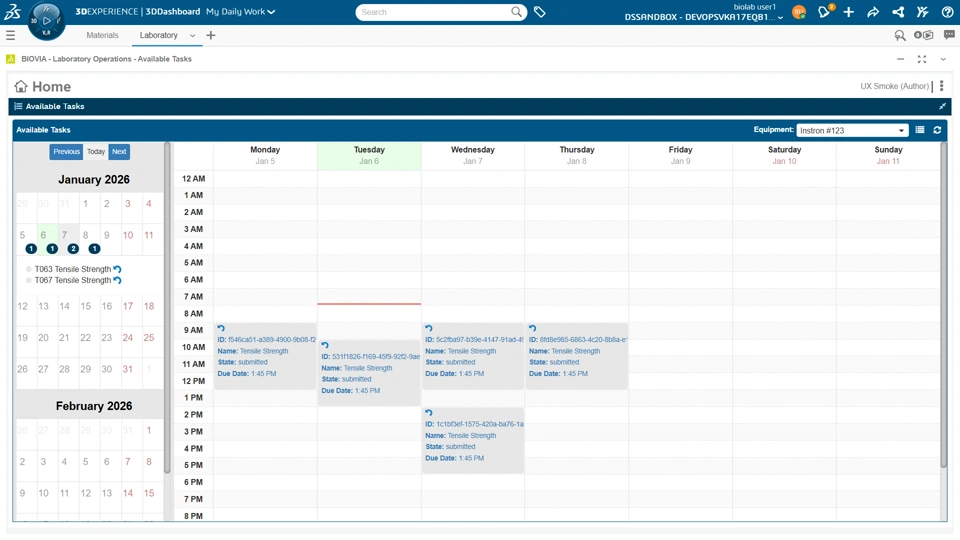
Task: Click the tag icon next to search
Action: pos(539,12)
